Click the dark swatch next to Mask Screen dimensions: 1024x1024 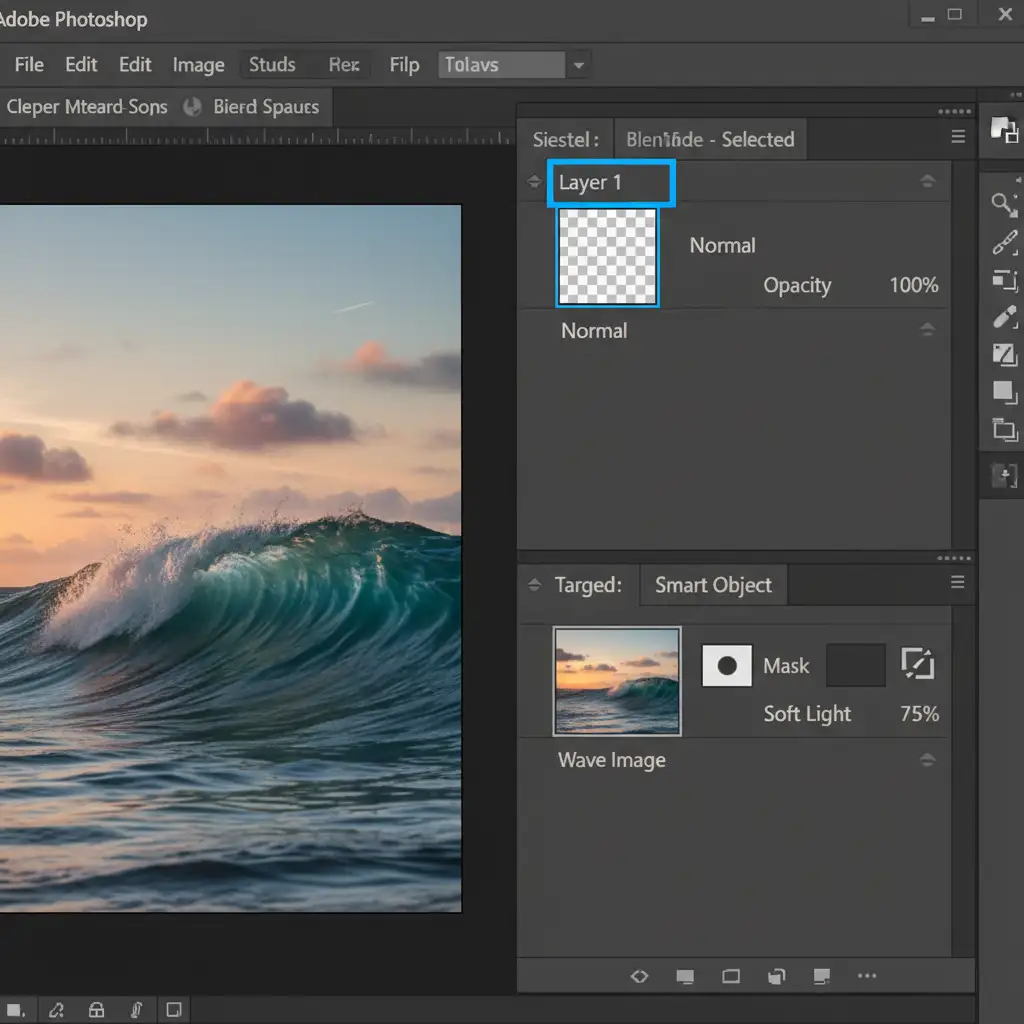(855, 666)
